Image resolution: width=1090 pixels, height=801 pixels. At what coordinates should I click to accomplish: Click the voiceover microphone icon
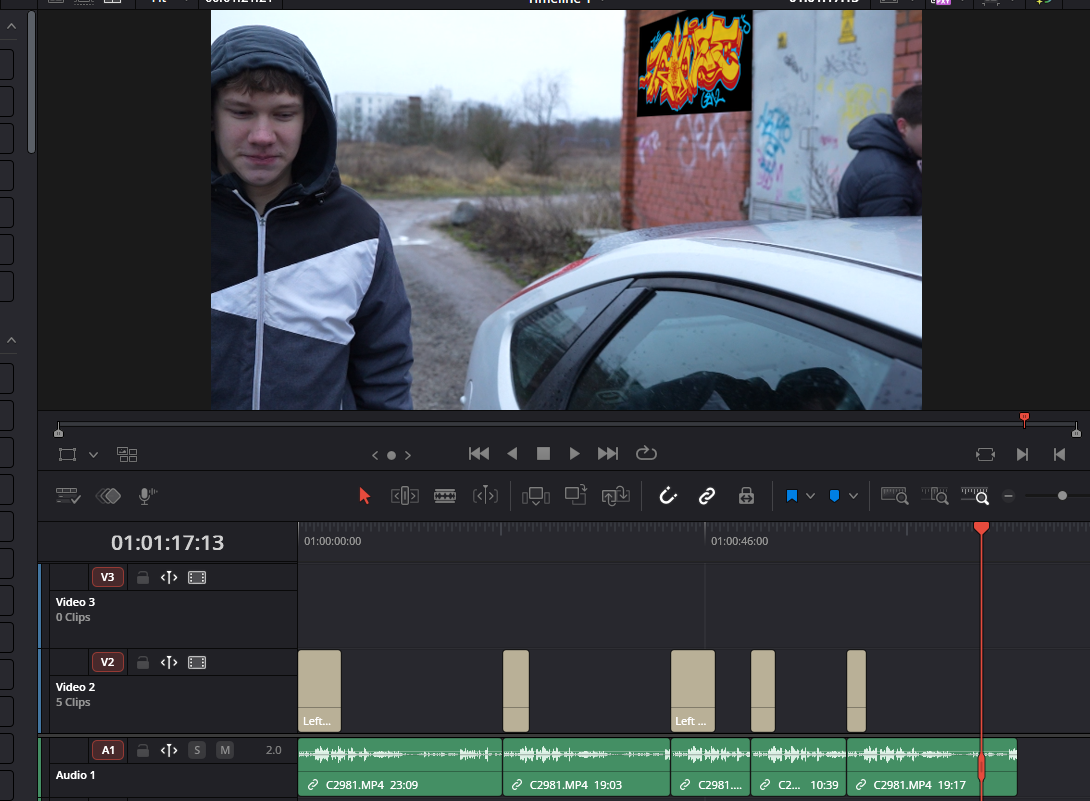147,496
